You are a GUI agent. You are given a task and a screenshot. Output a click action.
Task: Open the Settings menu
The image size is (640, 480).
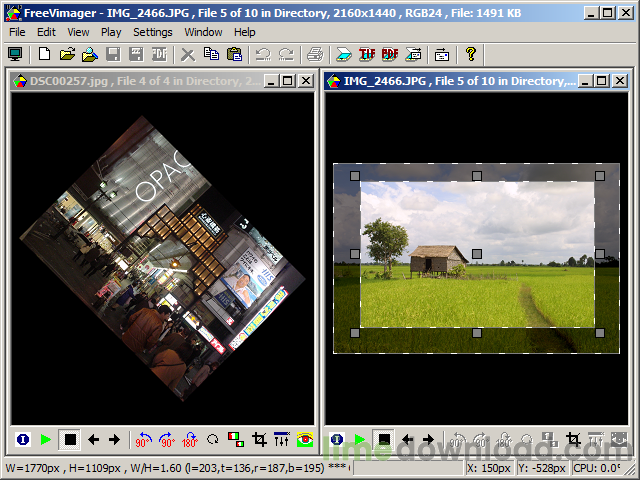click(x=152, y=32)
